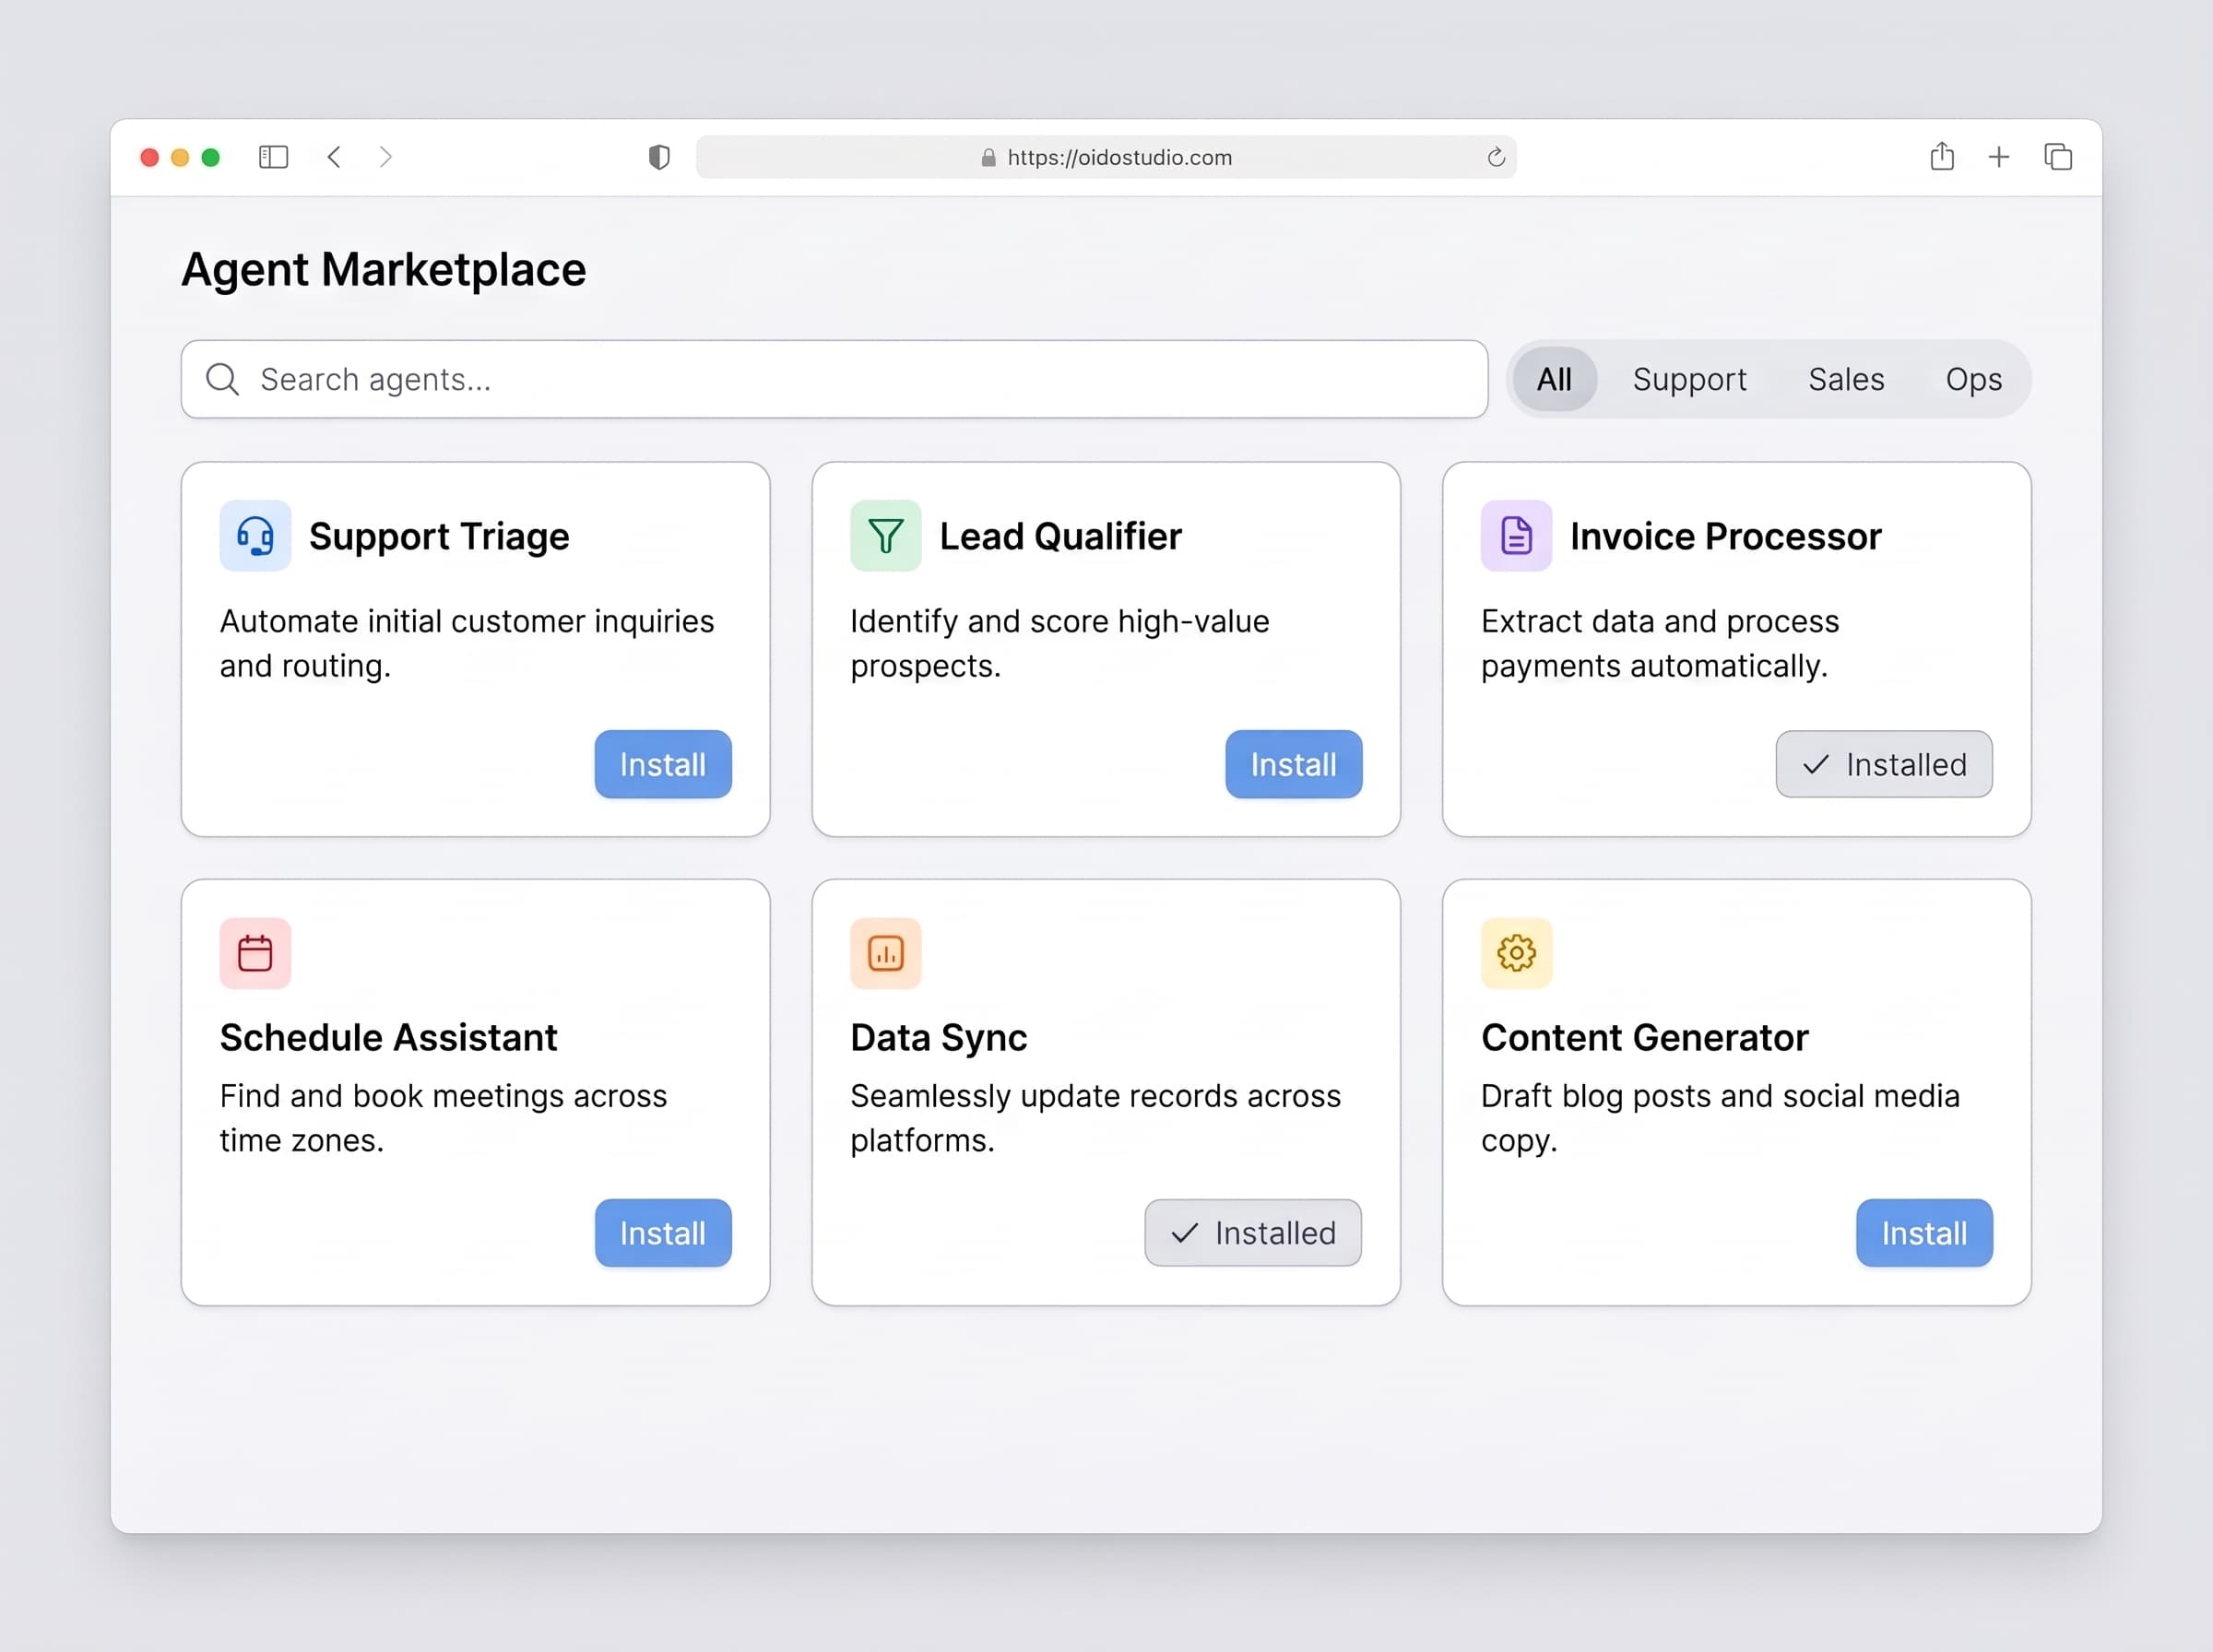Viewport: 2213px width, 1652px height.
Task: Select the All filter tab
Action: 1554,379
